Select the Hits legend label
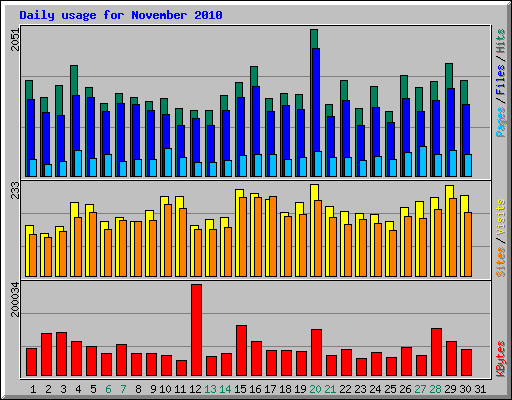Screen dimensions: 512x400 (500, 41)
